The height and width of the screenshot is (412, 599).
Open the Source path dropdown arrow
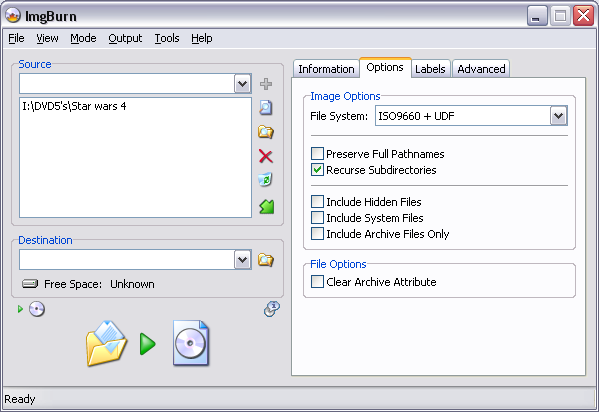243,84
